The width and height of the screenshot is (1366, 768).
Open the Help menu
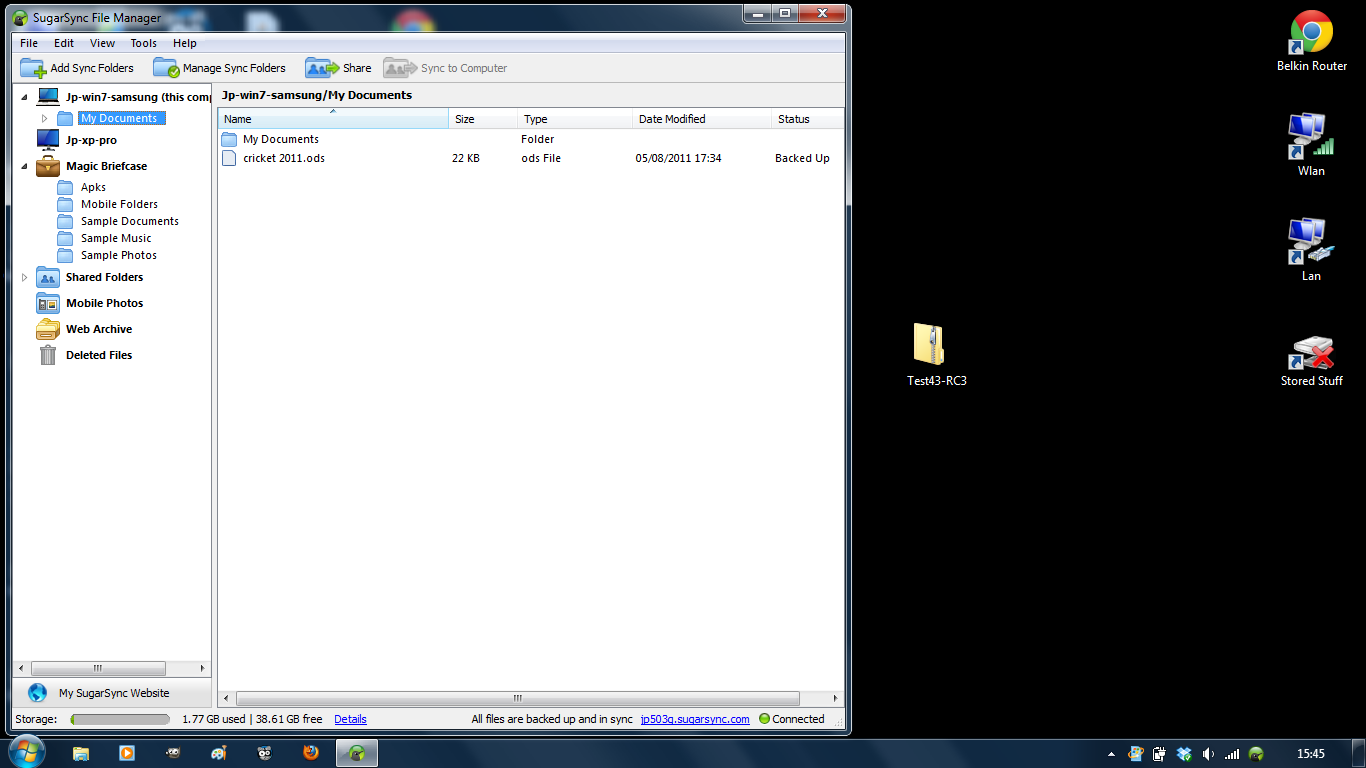184,43
